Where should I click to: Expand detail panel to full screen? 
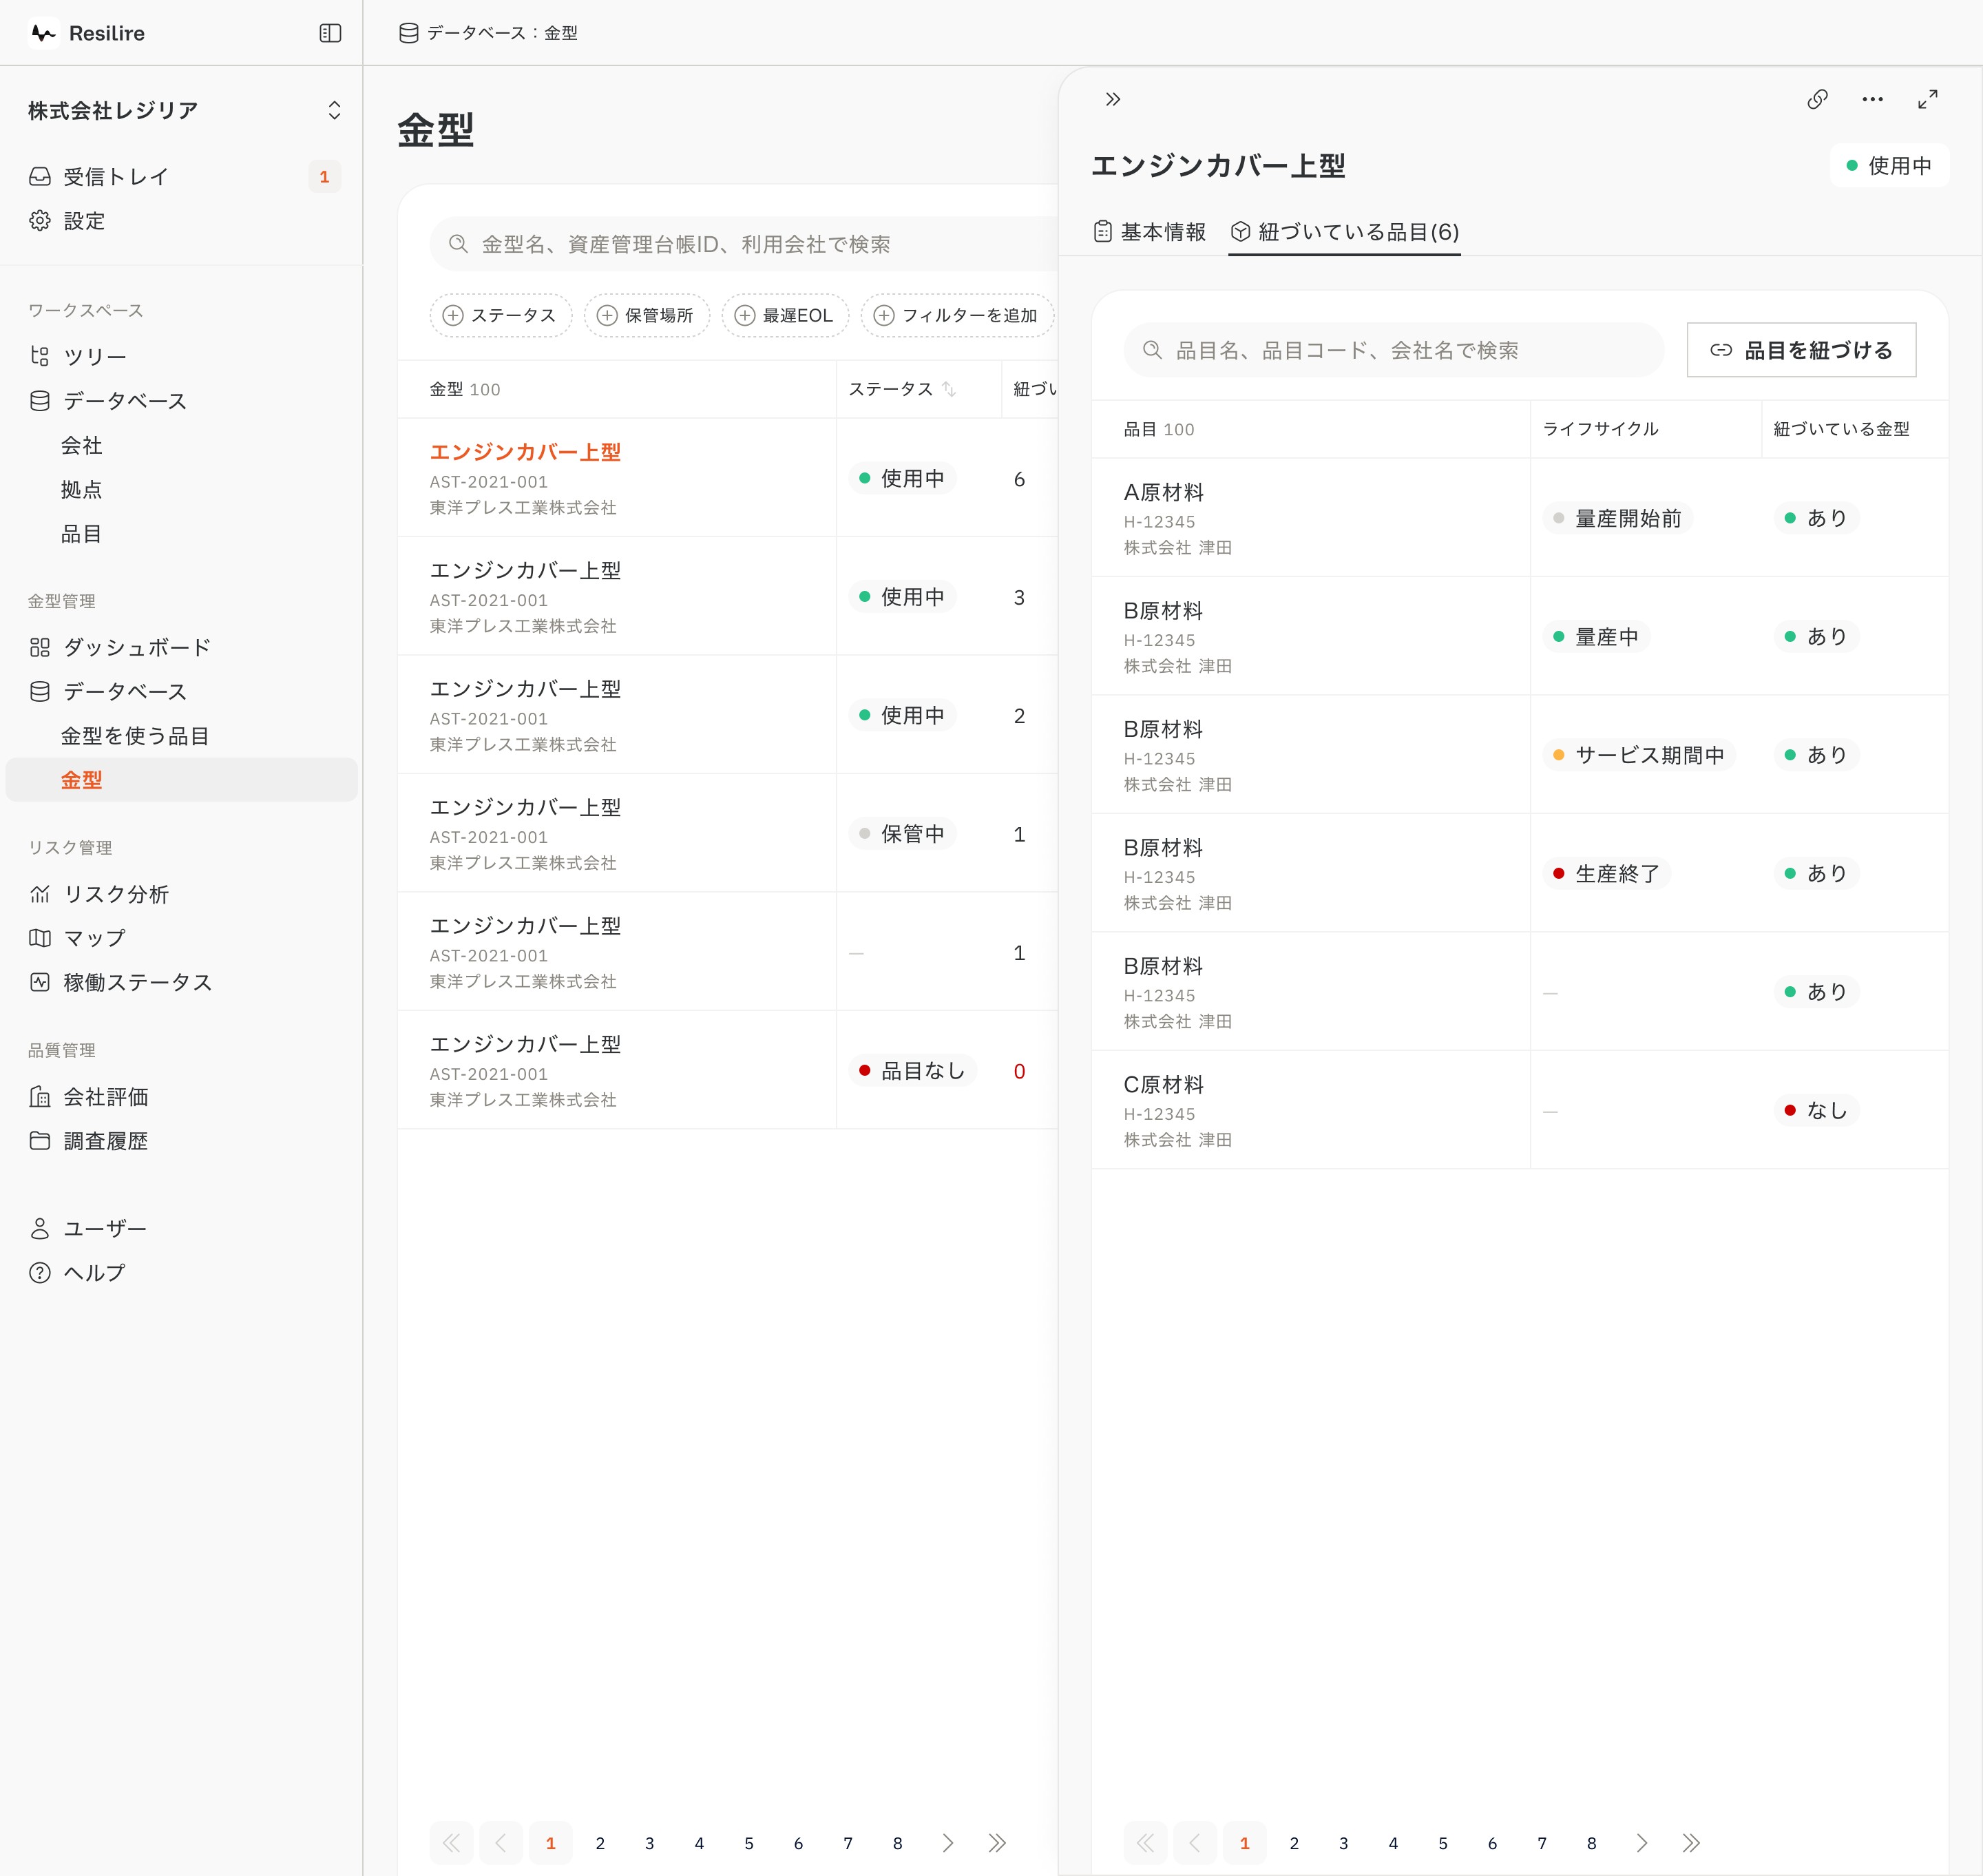pyautogui.click(x=1927, y=99)
